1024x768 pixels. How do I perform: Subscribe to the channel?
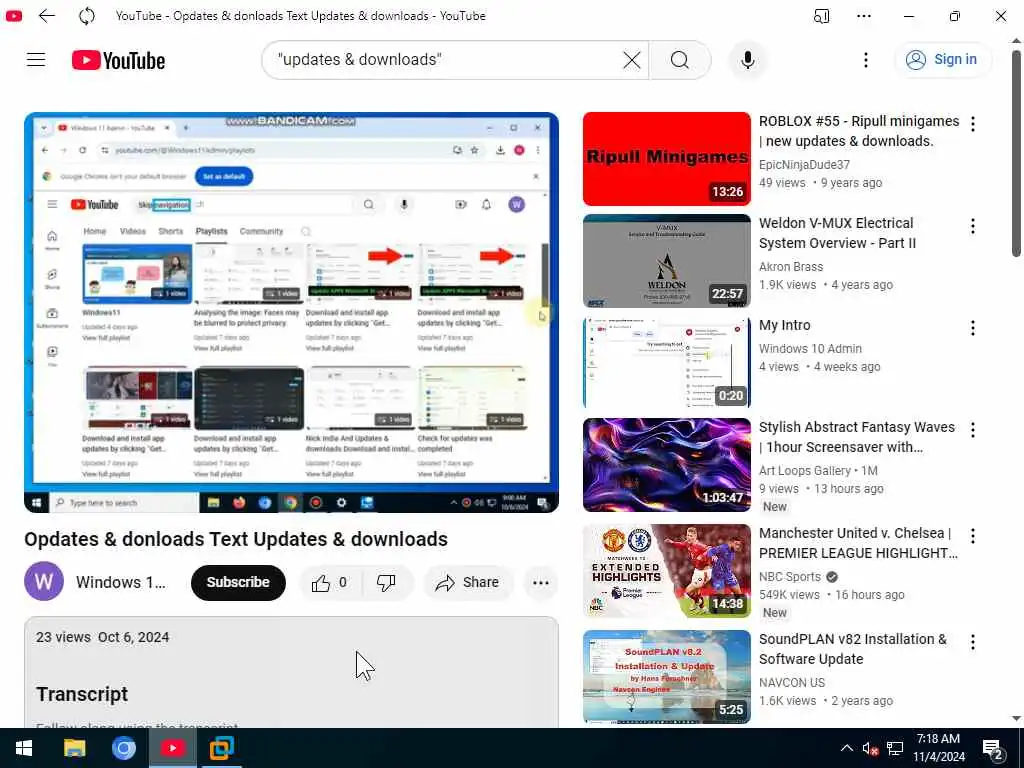pyautogui.click(x=238, y=582)
